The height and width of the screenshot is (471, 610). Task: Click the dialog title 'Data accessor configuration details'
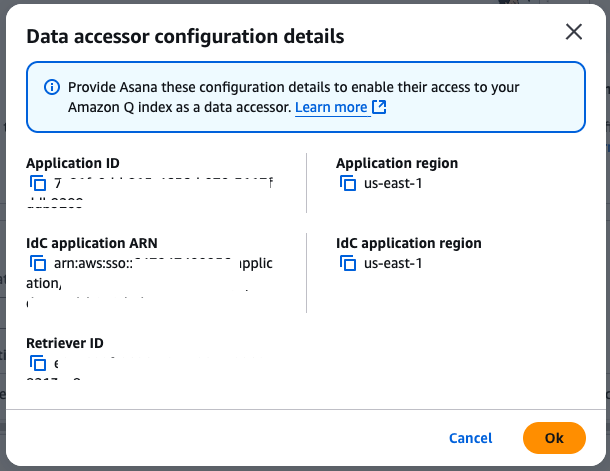(185, 37)
